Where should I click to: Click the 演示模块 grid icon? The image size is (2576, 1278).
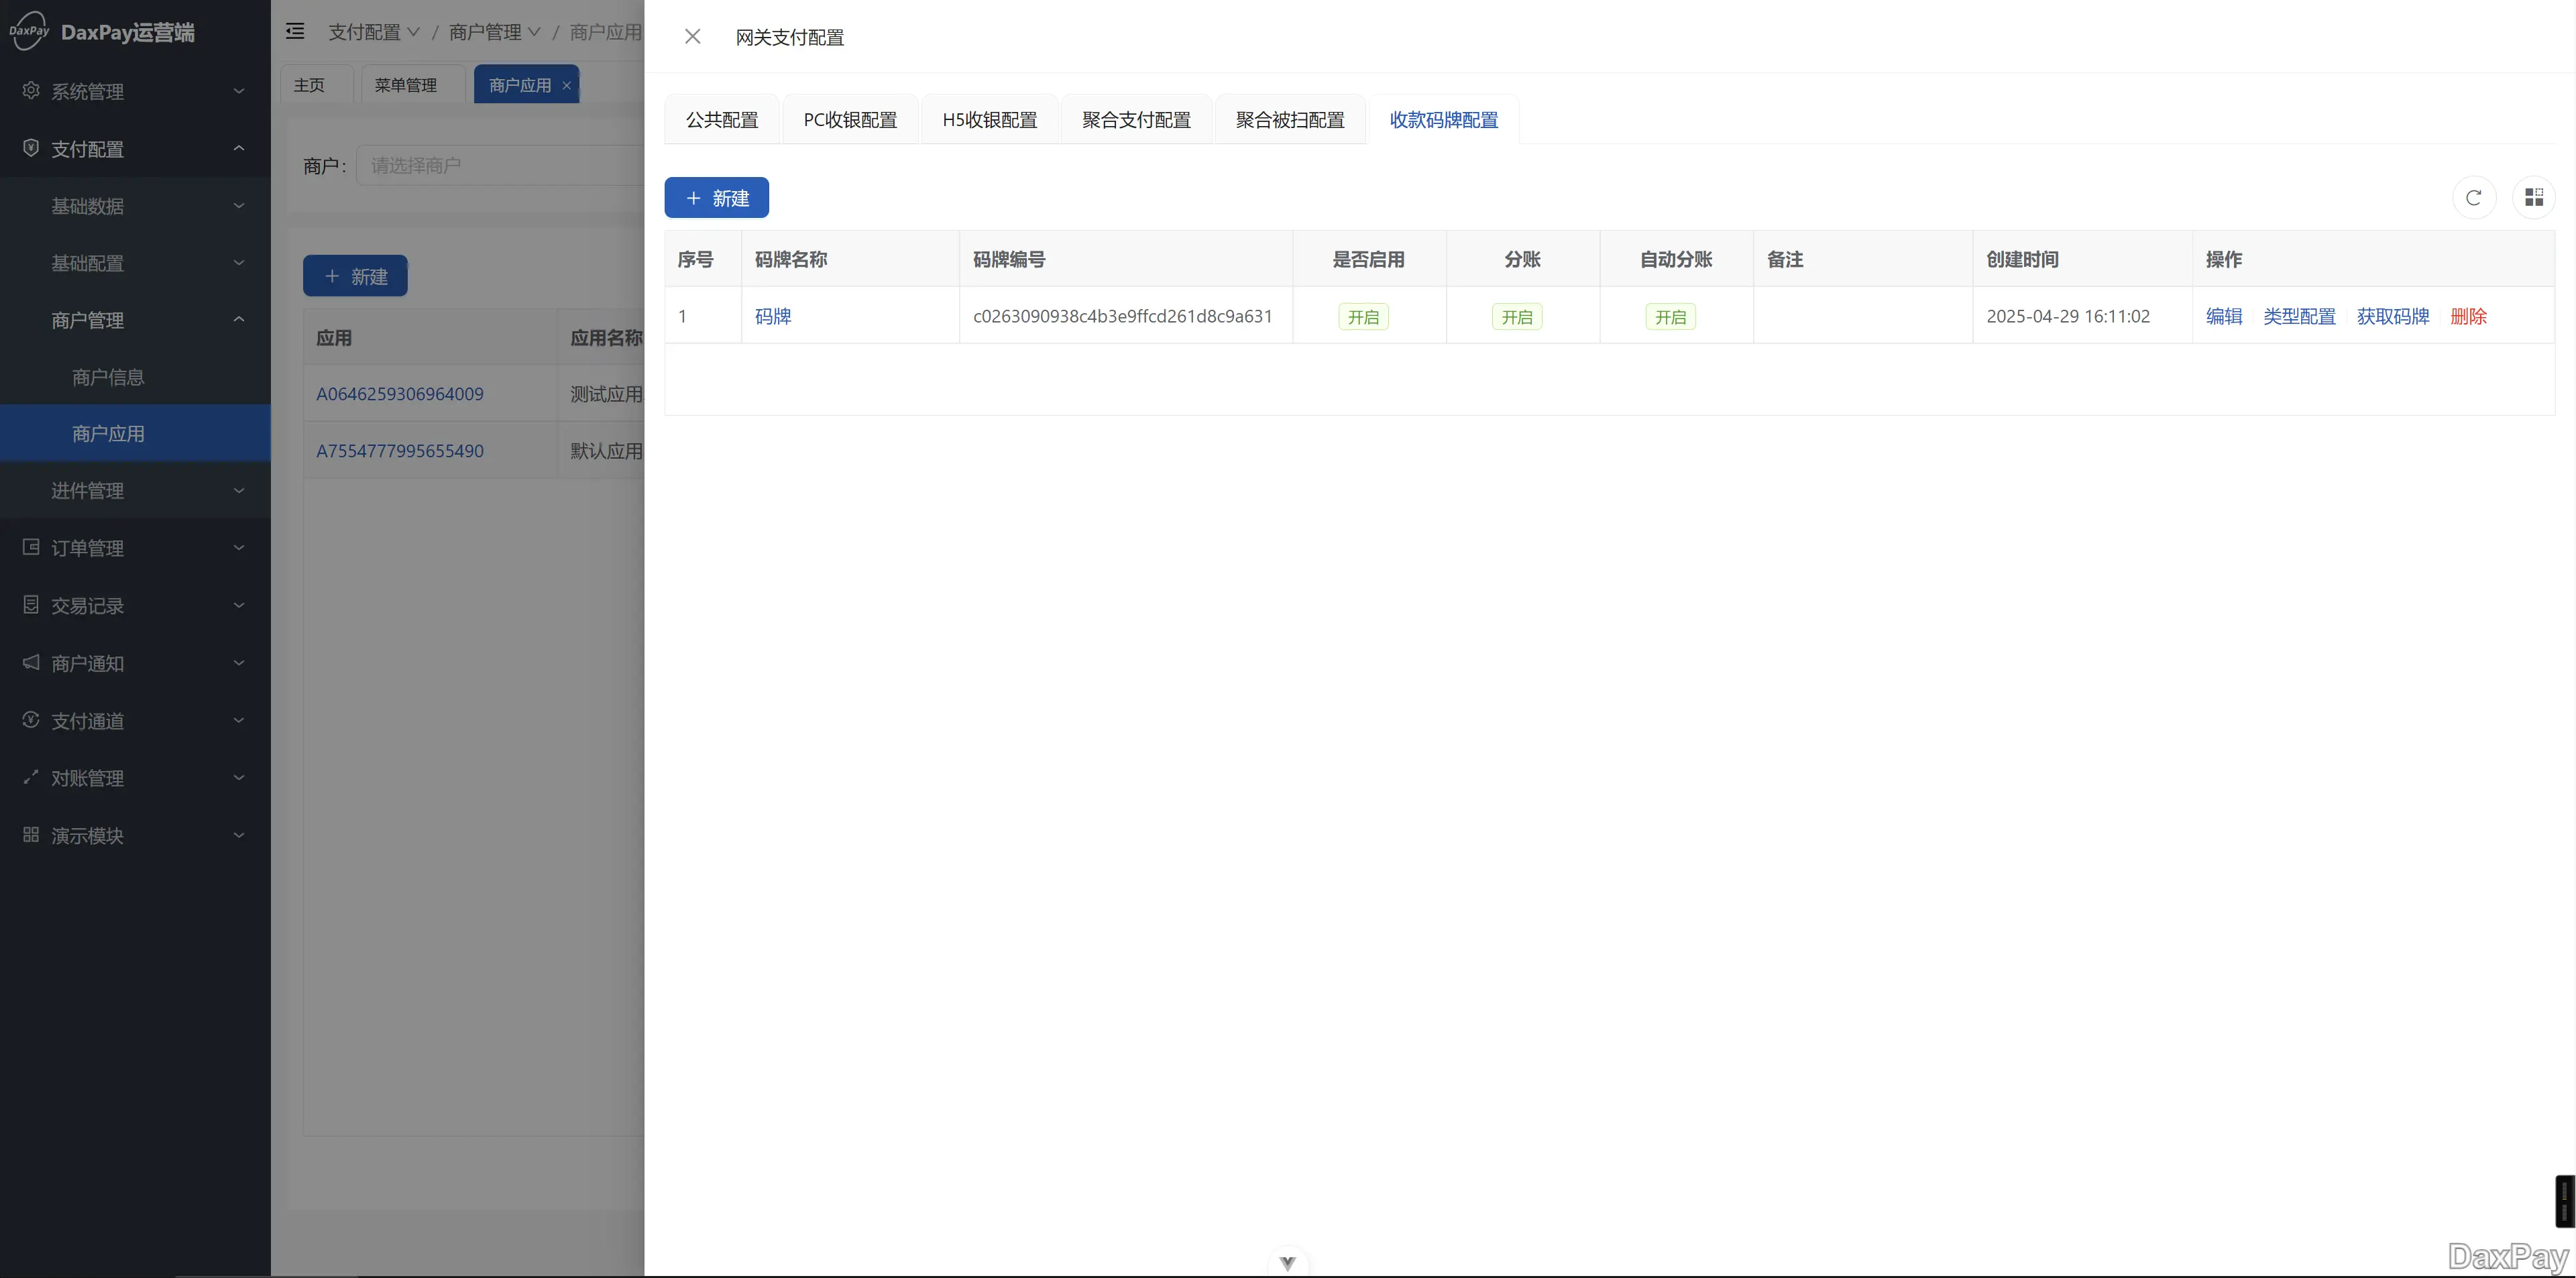tap(31, 835)
